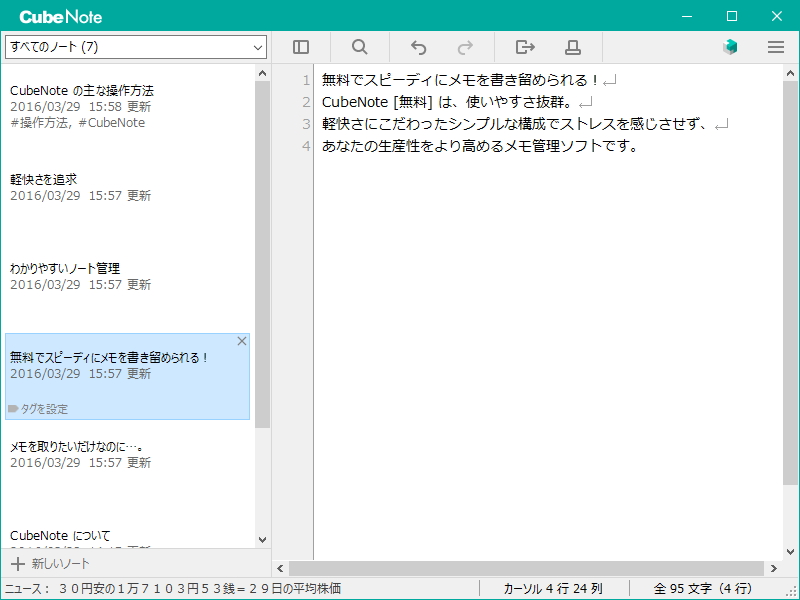
Task: Click character count 全 95 文字 (4 行)
Action: point(703,589)
